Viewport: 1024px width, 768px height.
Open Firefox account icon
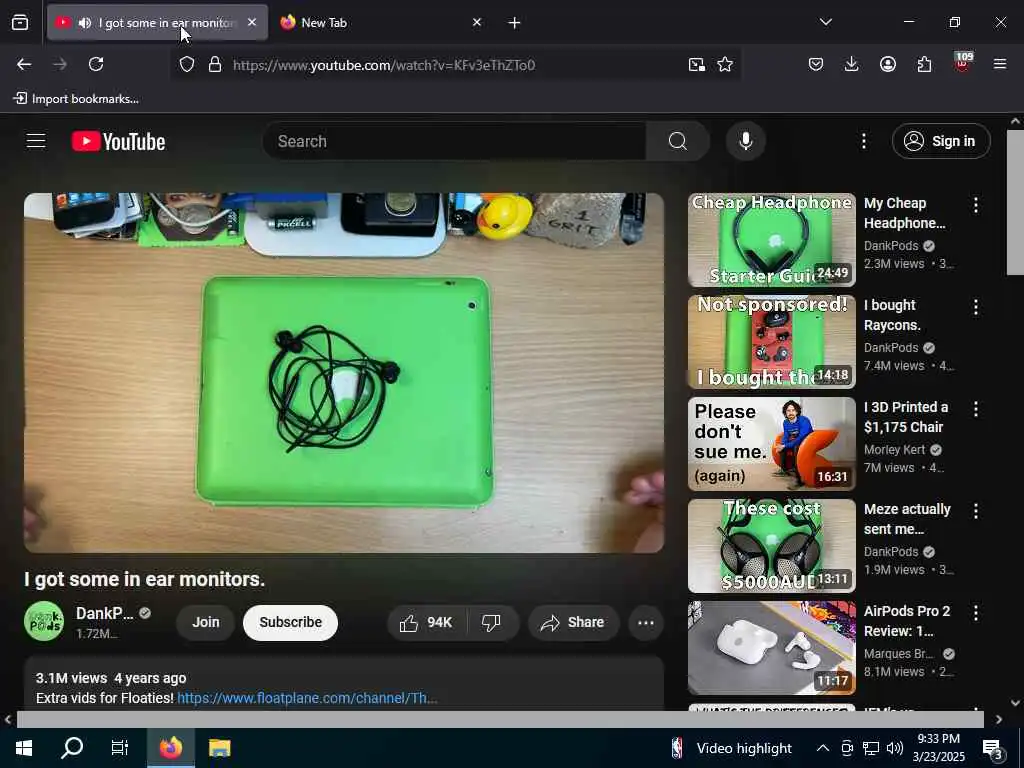pos(888,64)
